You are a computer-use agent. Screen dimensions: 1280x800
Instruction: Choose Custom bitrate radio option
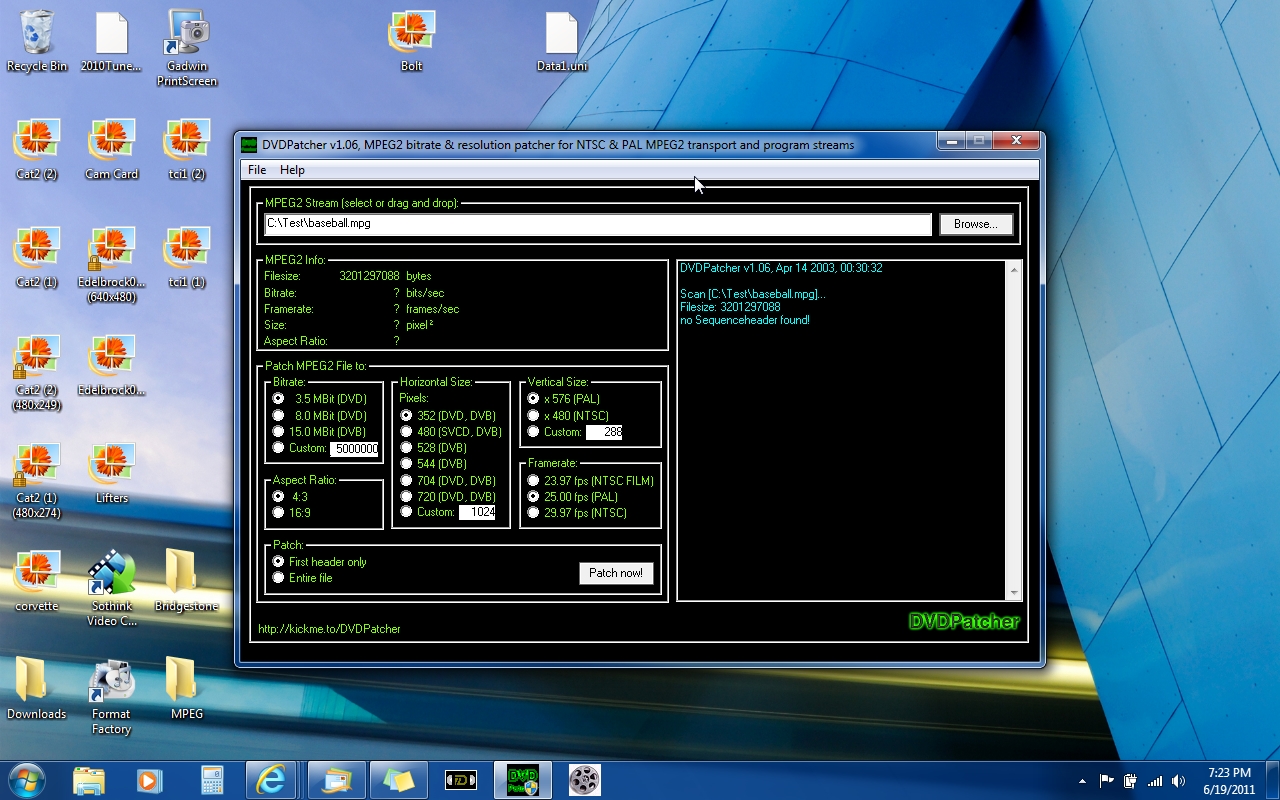click(279, 448)
